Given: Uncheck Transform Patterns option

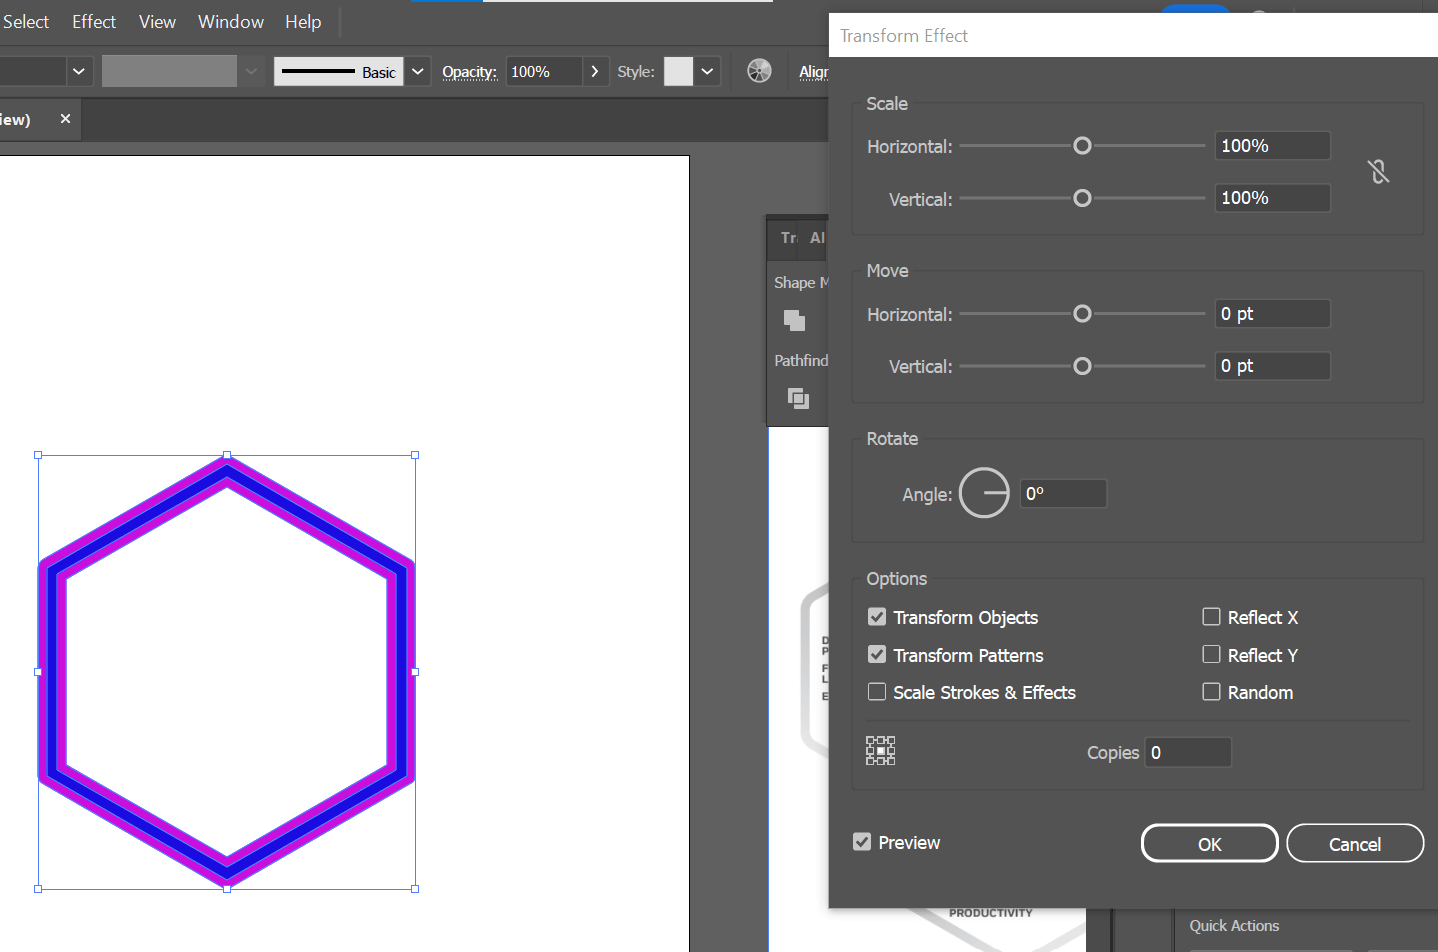Looking at the screenshot, I should [x=877, y=654].
